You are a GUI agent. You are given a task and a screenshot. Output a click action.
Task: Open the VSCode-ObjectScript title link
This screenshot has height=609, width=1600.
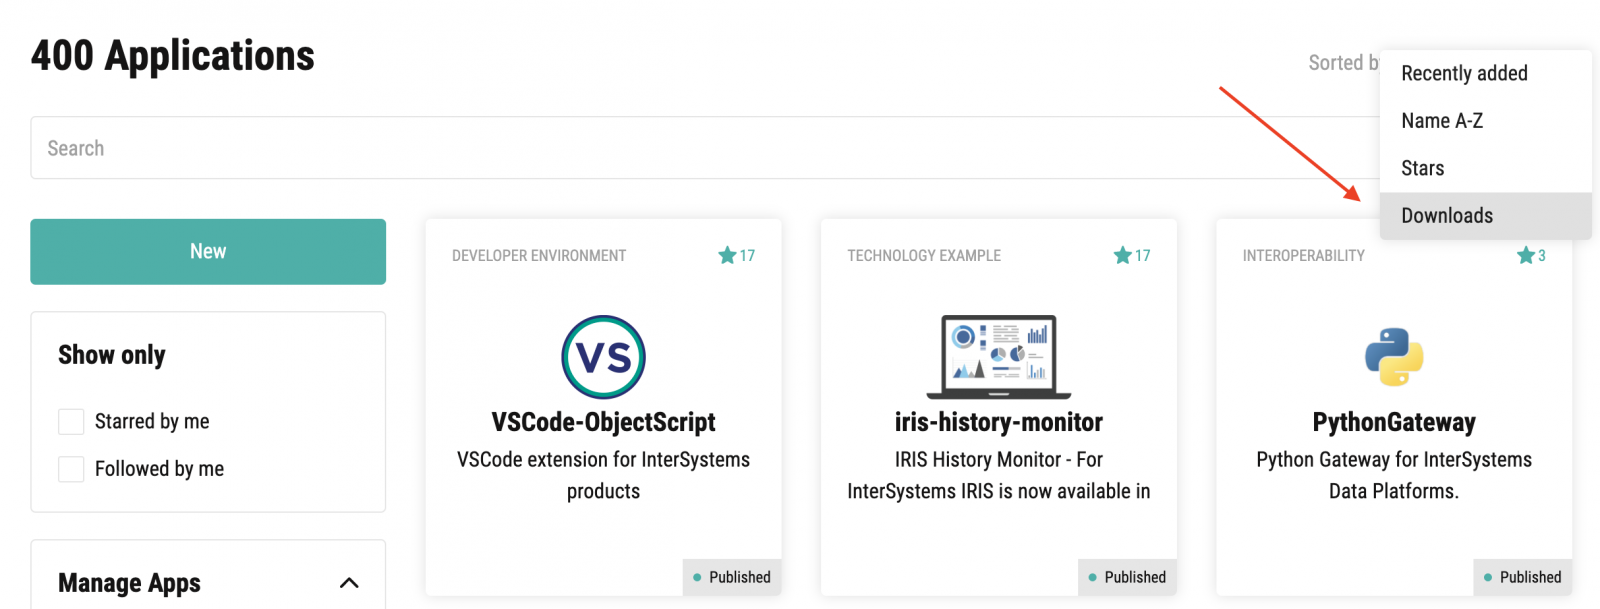pos(603,422)
